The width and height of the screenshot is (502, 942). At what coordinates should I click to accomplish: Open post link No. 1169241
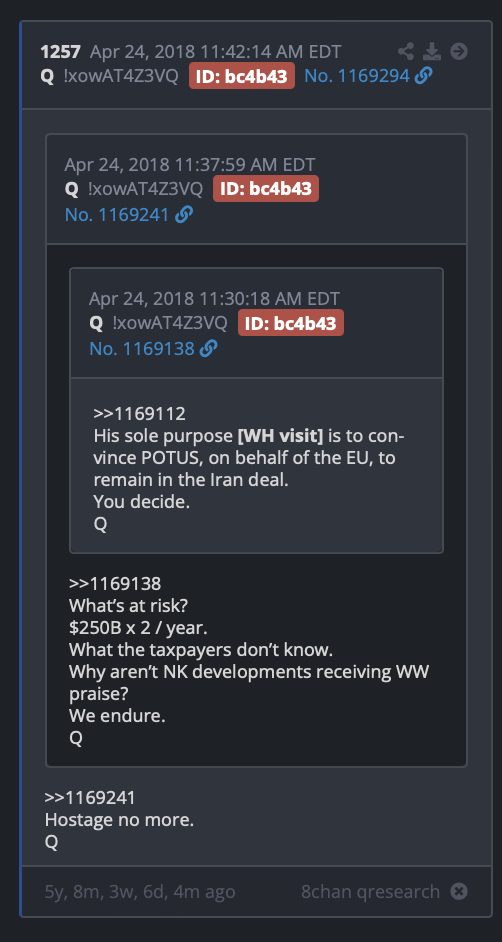coord(117,214)
